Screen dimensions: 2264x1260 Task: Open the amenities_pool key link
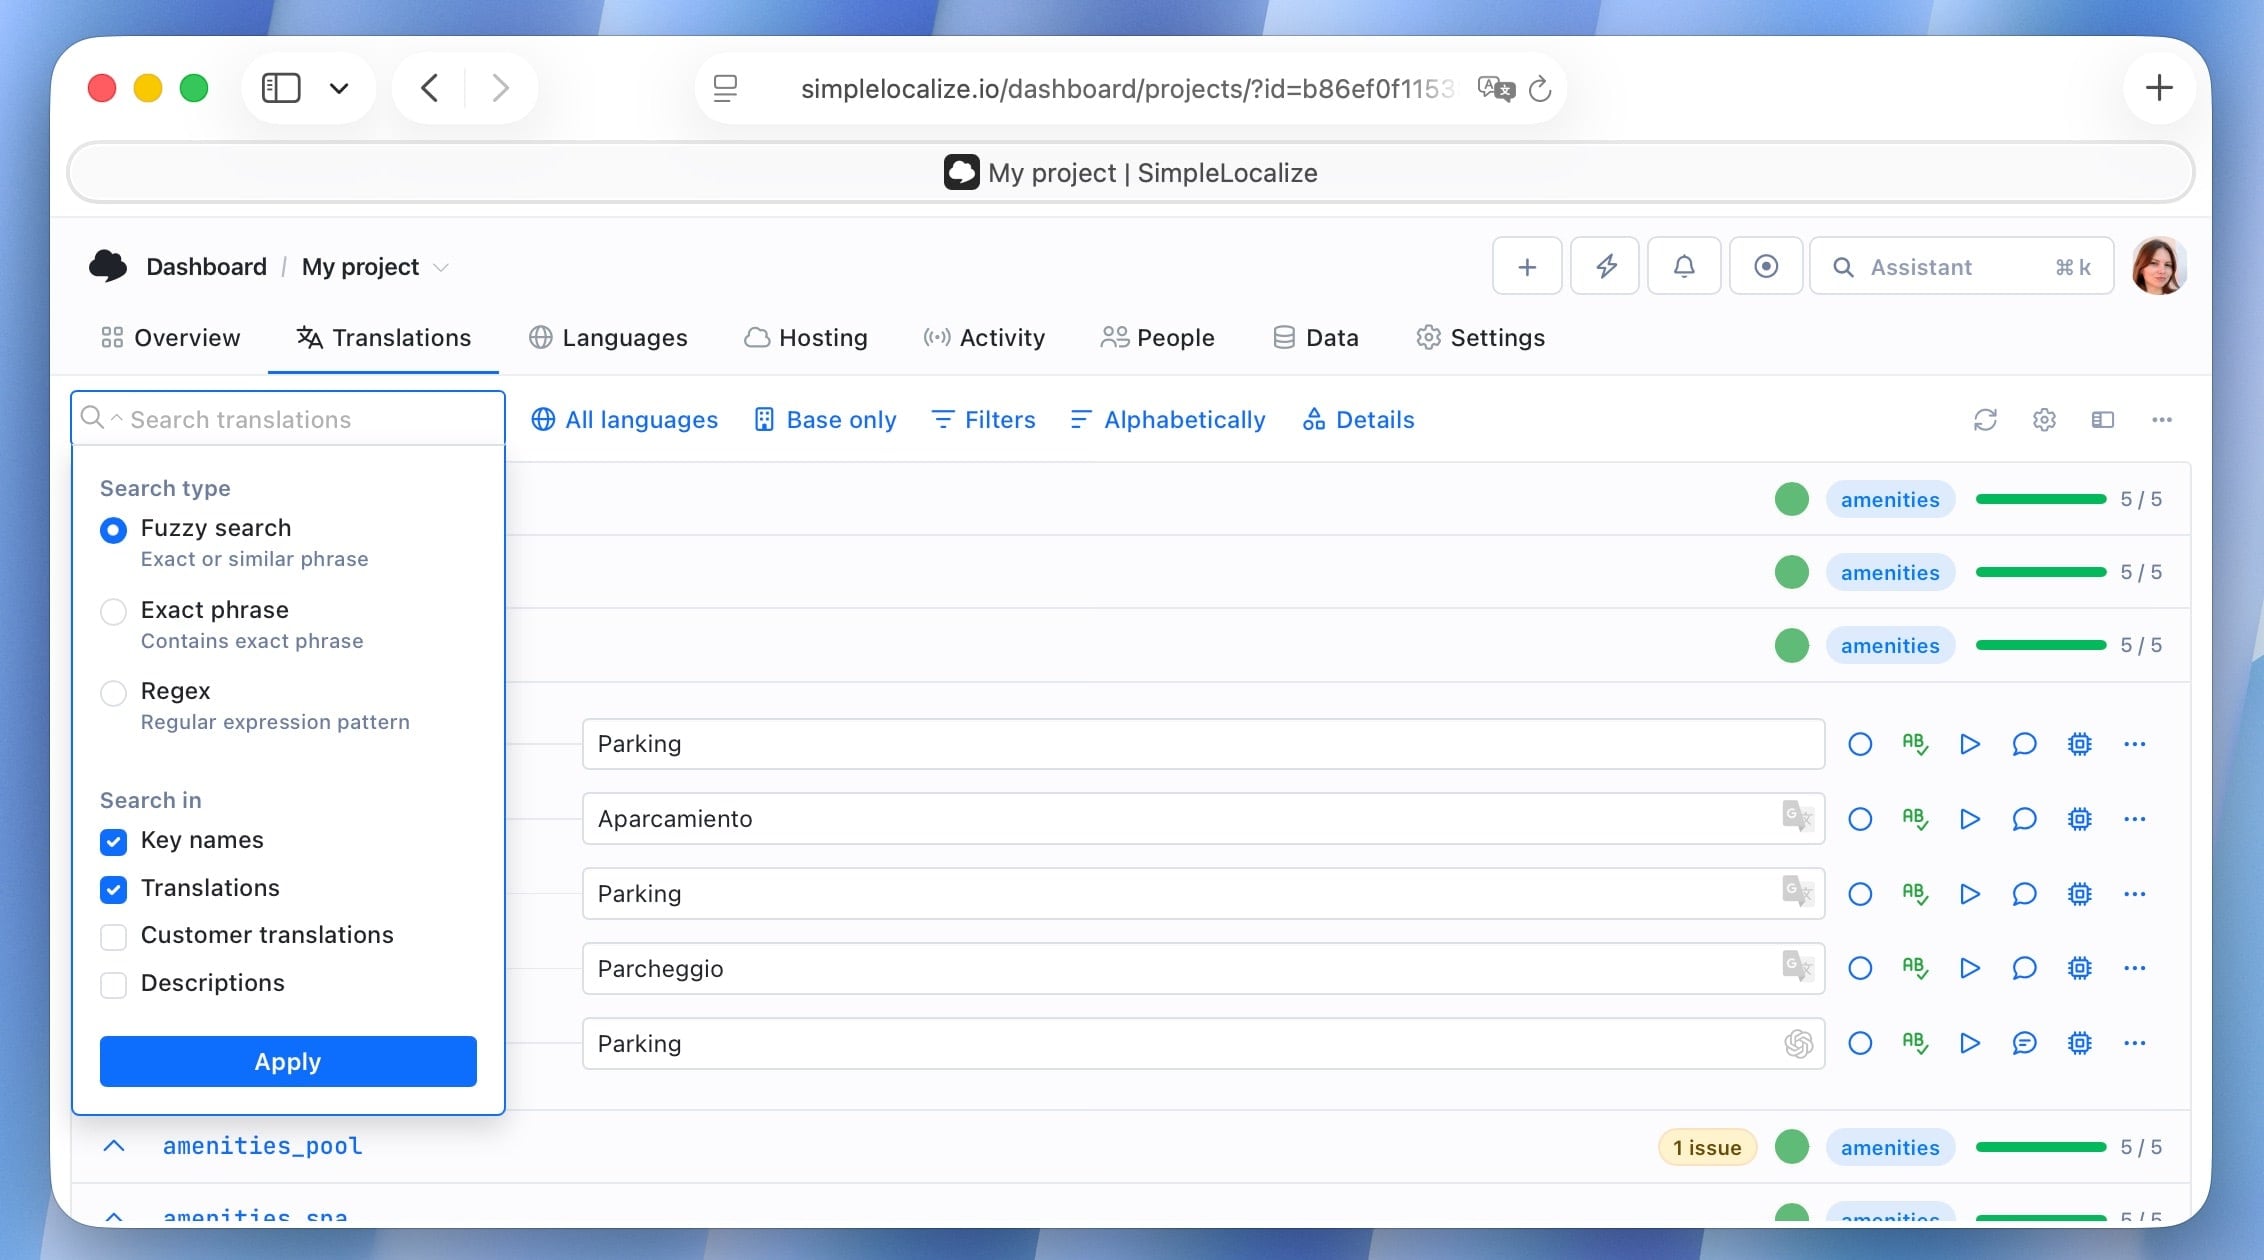(x=263, y=1146)
